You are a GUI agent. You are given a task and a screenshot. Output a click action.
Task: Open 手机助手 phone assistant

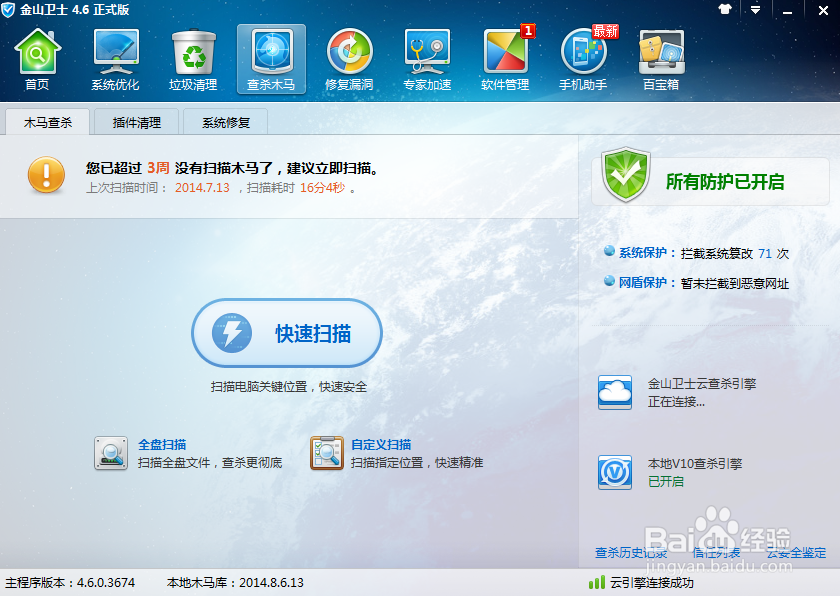[583, 60]
